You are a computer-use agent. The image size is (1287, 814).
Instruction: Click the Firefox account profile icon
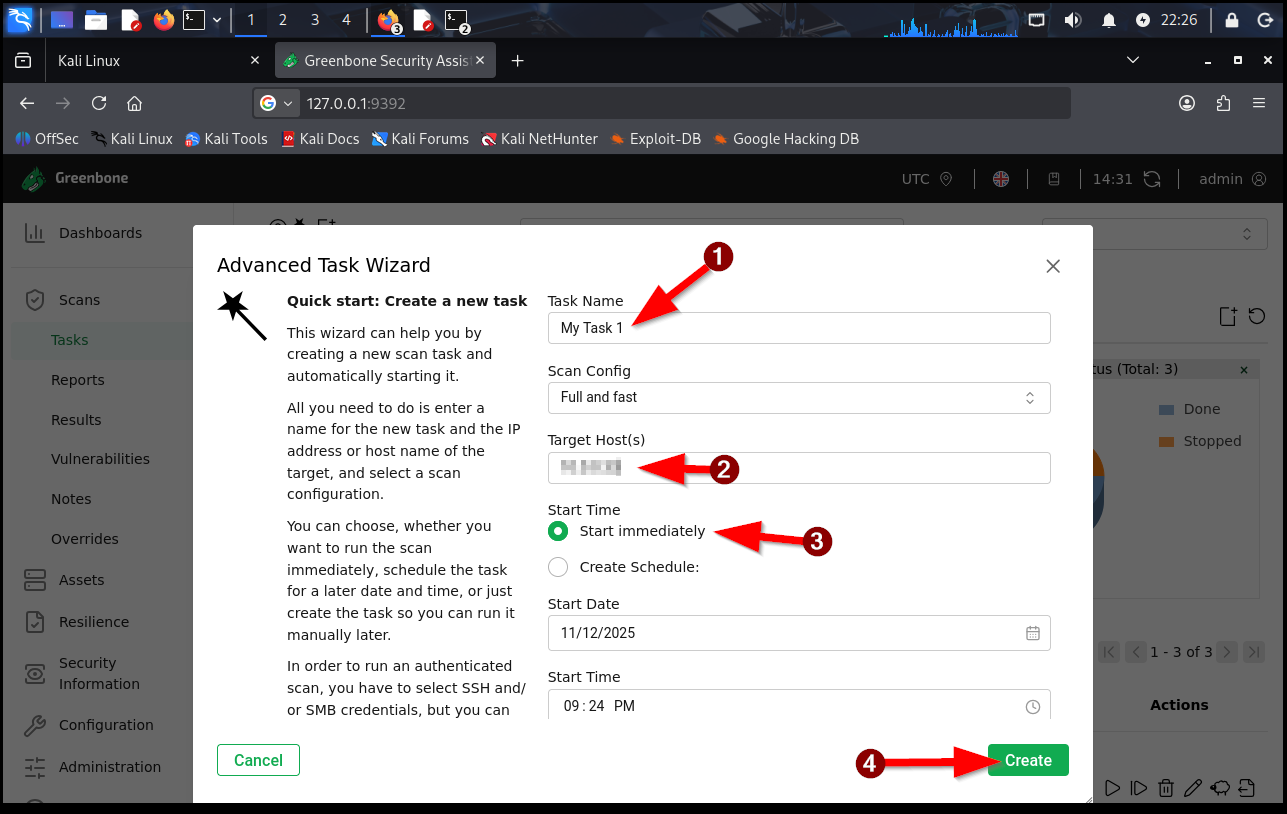[x=1187, y=103]
